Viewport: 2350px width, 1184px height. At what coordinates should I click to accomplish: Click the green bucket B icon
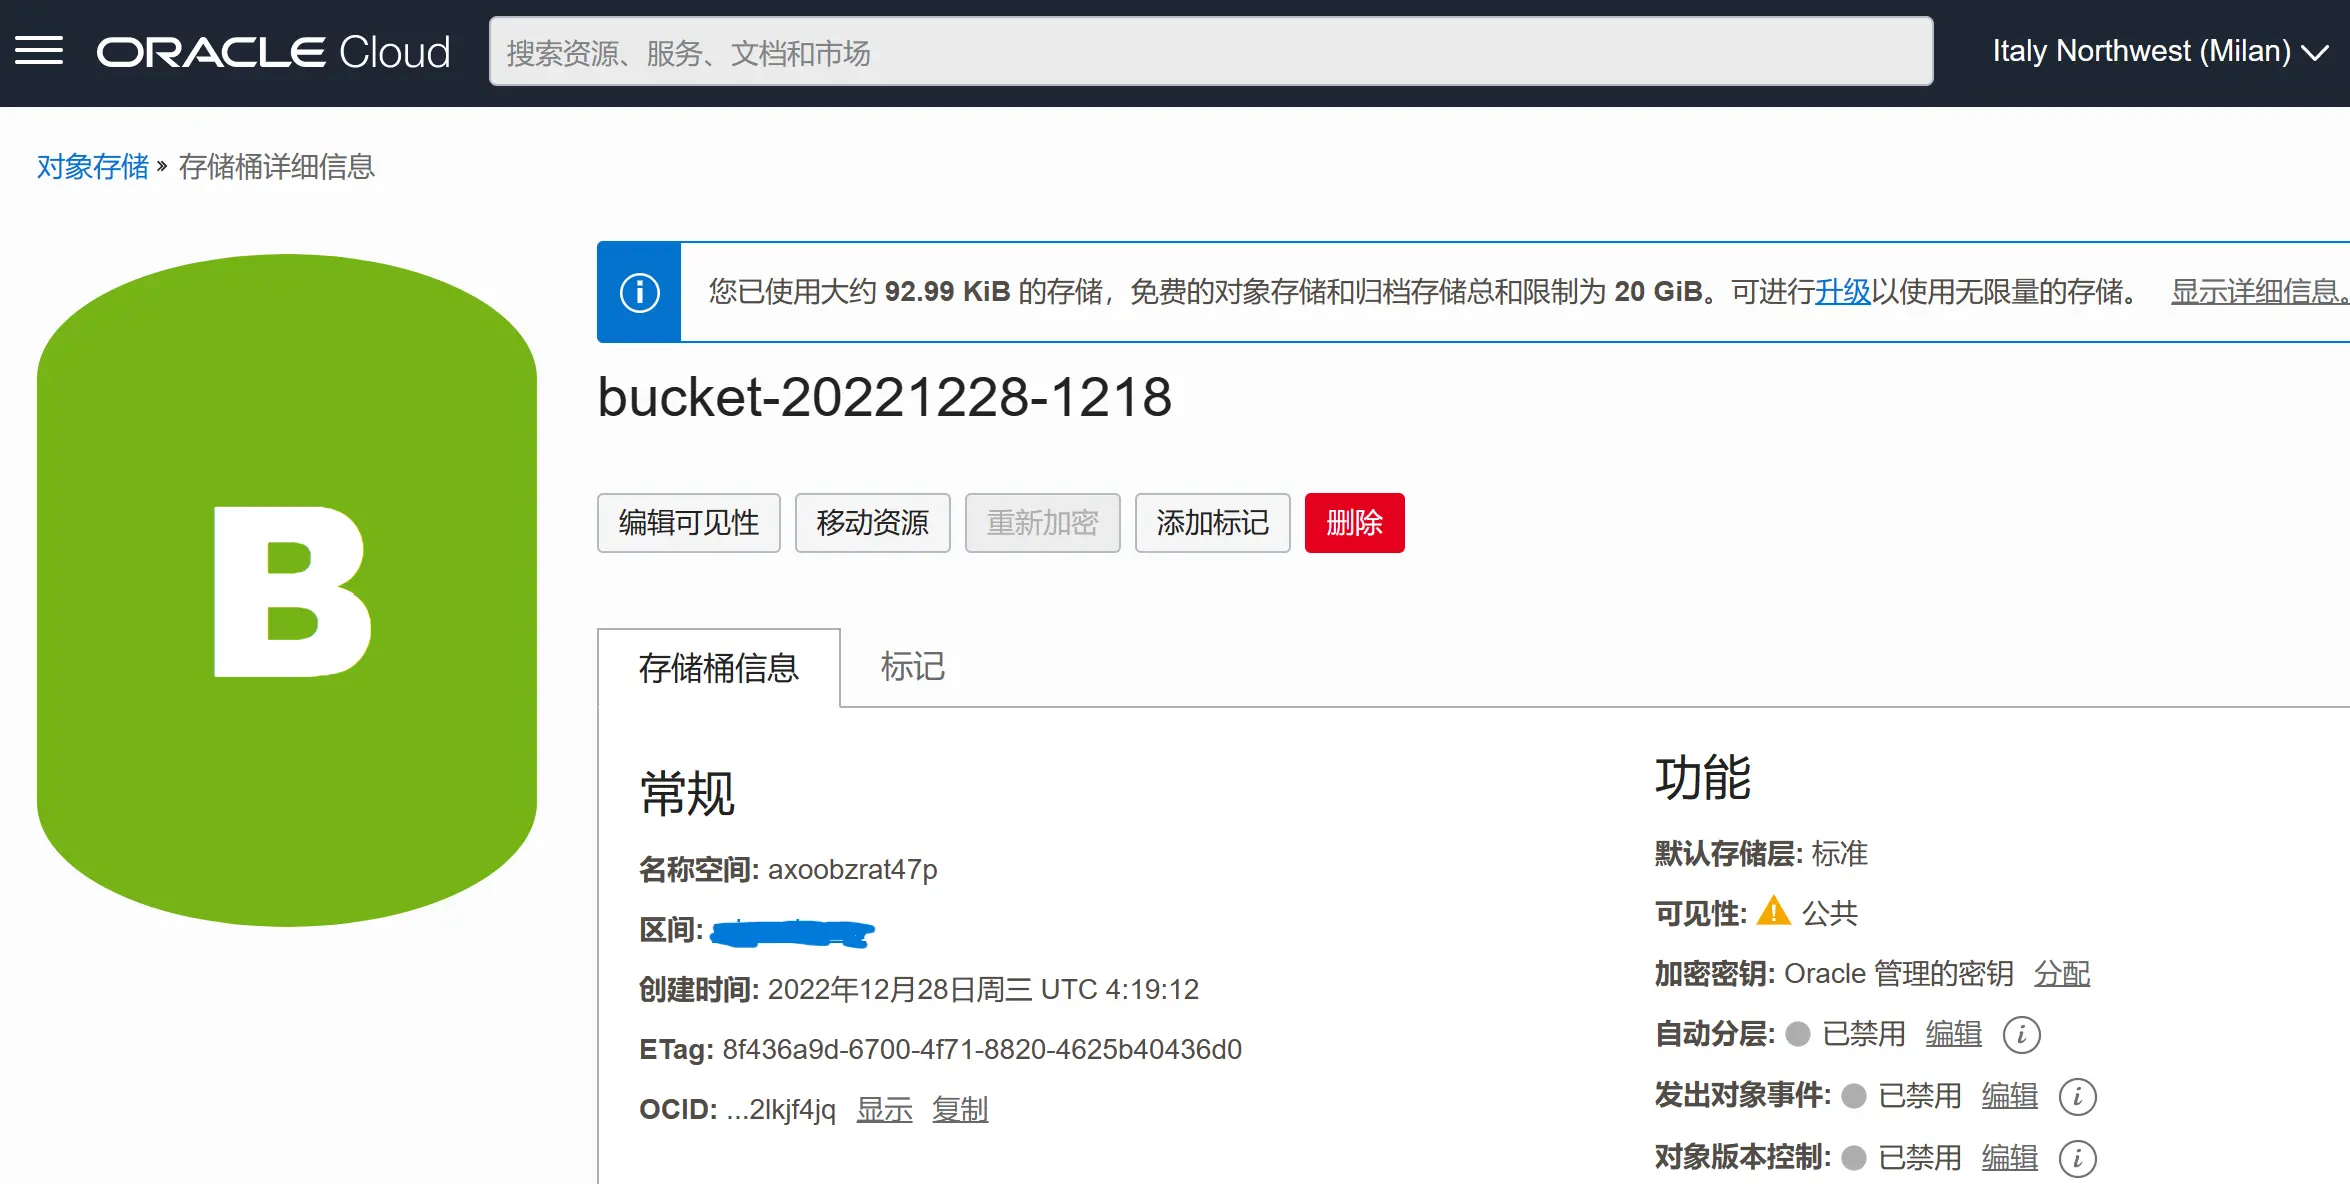pos(287,590)
